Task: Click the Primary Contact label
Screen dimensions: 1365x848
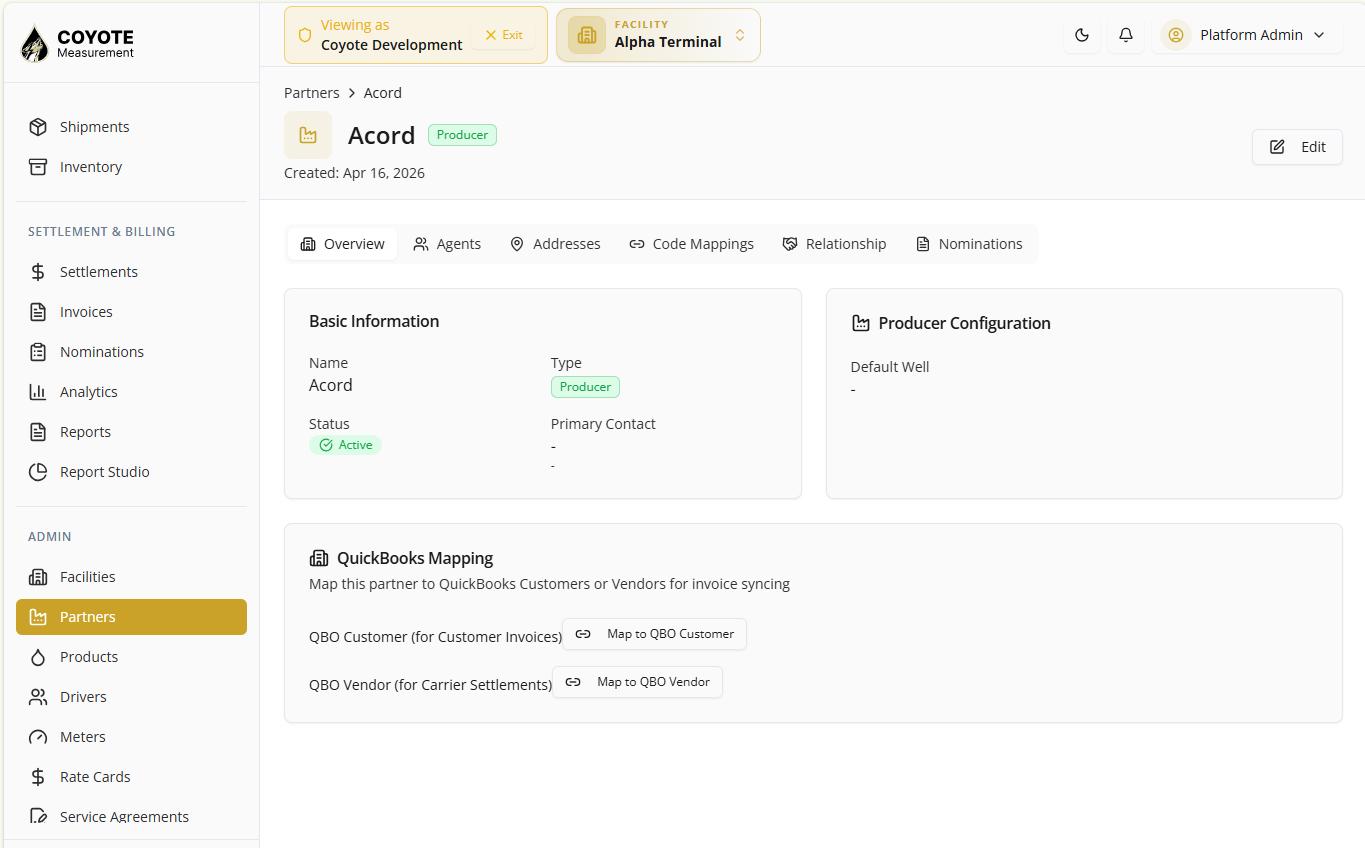Action: point(603,424)
